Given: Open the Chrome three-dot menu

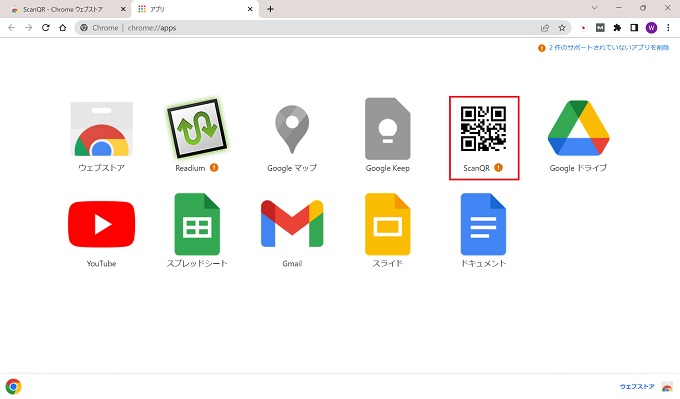Looking at the screenshot, I should [x=668, y=28].
